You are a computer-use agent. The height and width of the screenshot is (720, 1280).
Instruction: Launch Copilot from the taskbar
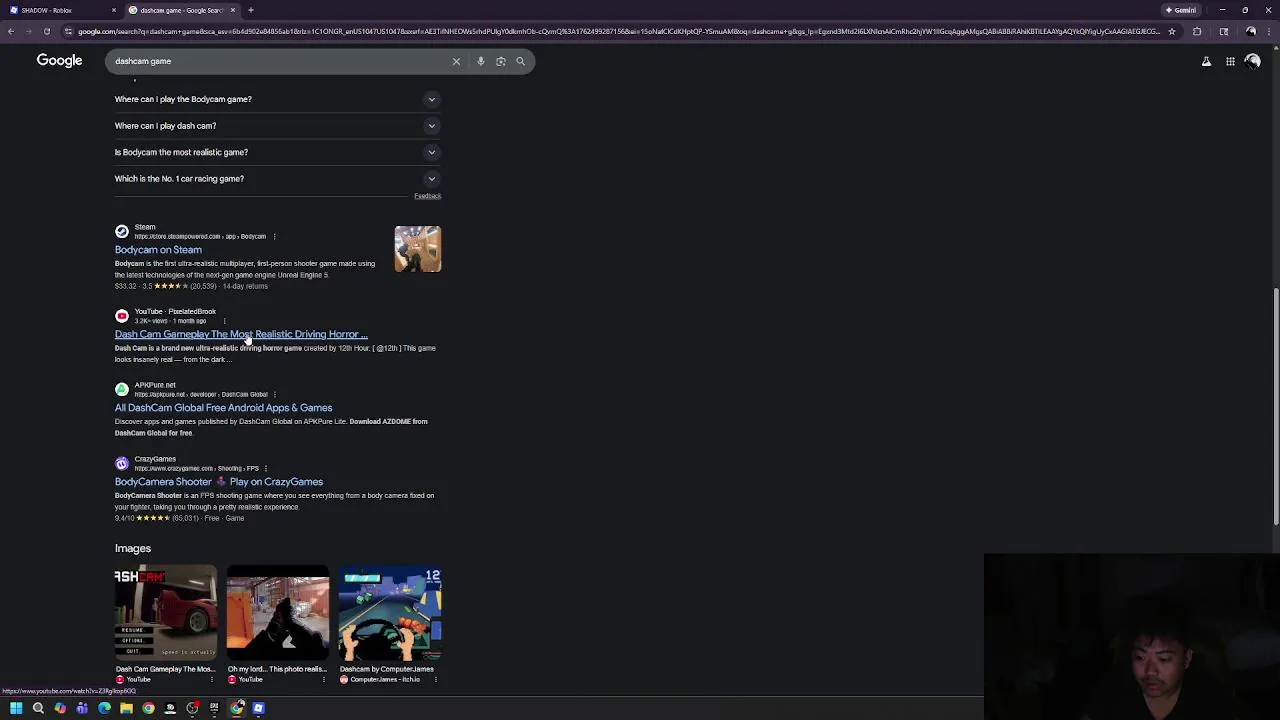click(x=60, y=708)
